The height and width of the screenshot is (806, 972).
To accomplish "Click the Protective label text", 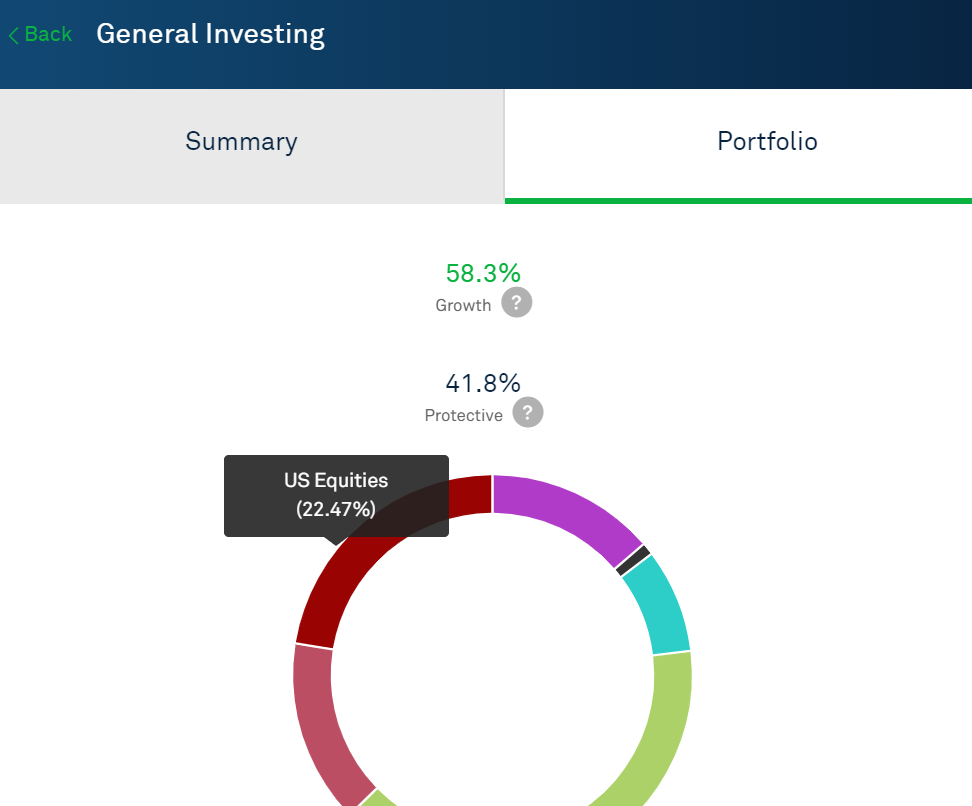I will 463,416.
